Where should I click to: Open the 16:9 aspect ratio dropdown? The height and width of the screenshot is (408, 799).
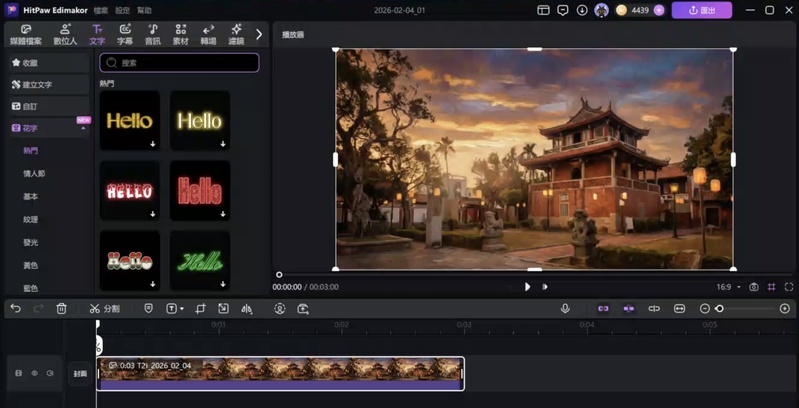tap(729, 287)
